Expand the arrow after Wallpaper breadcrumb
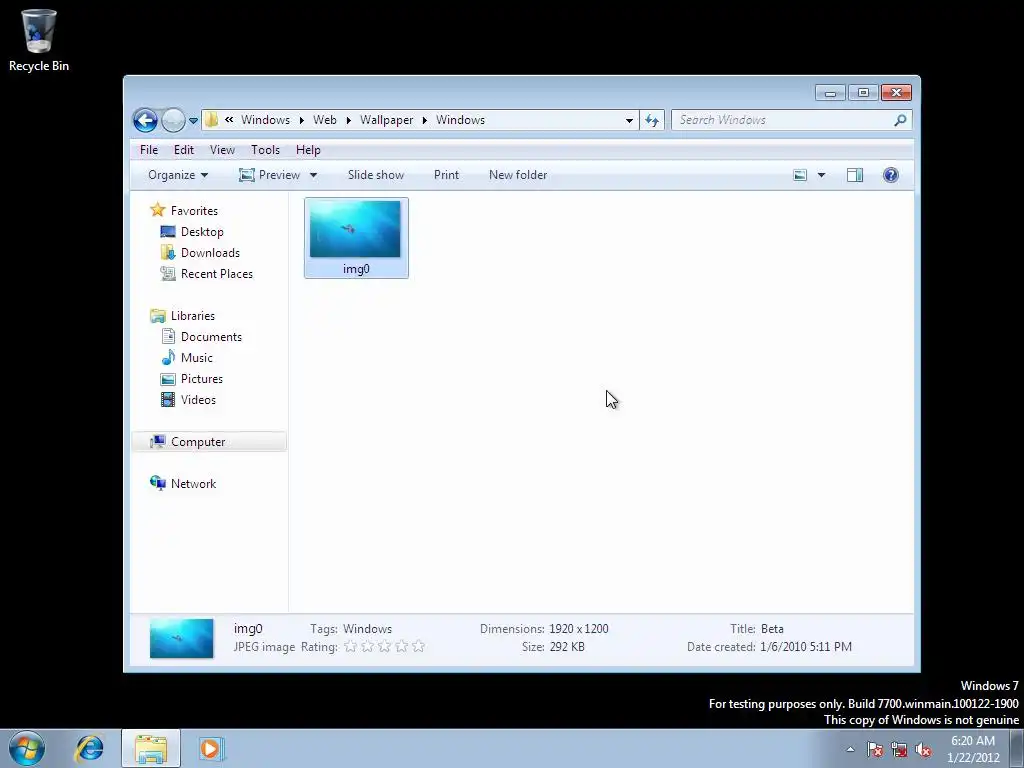 tap(424, 120)
